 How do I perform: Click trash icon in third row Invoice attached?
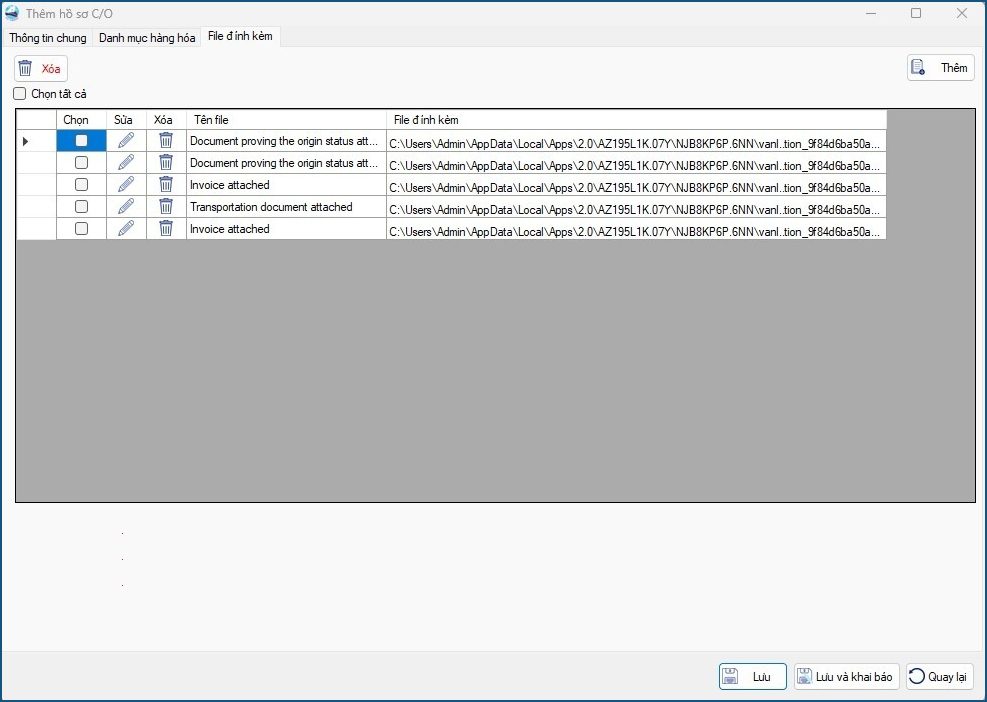click(166, 185)
